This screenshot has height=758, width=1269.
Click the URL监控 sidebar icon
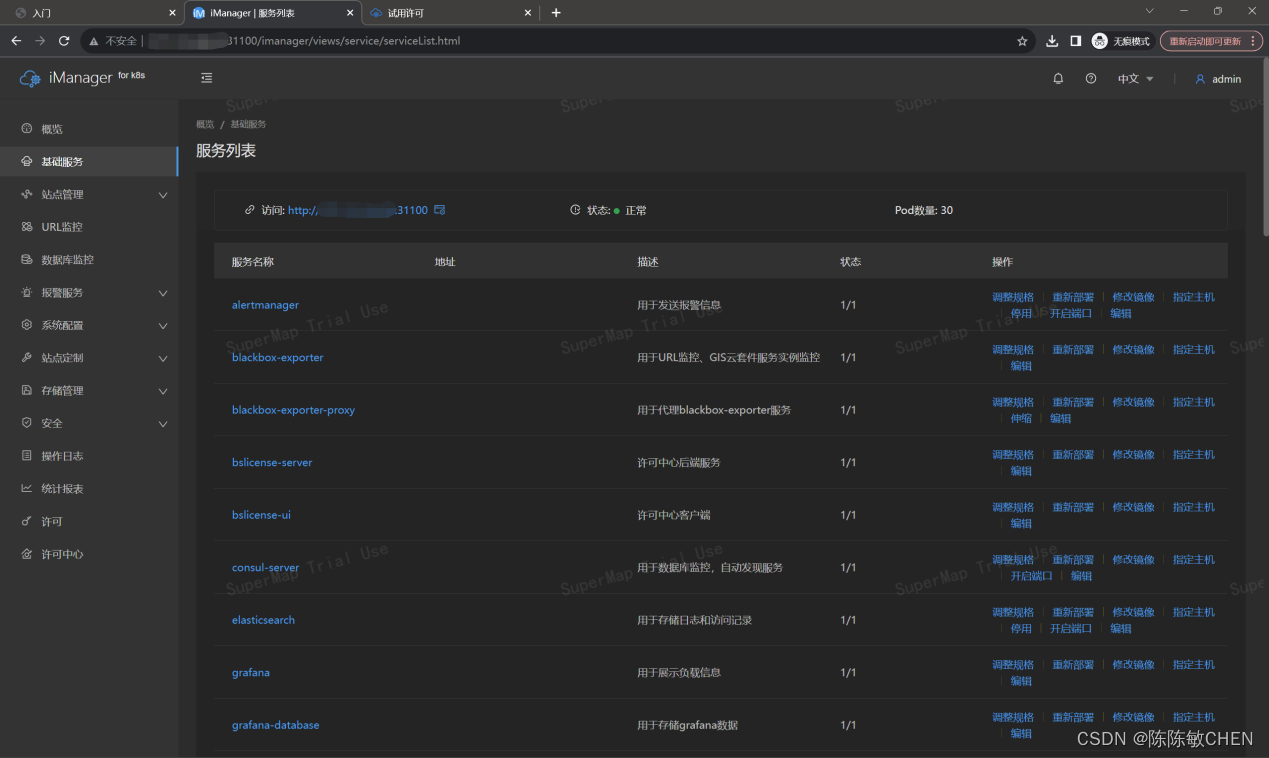pyautogui.click(x=27, y=227)
